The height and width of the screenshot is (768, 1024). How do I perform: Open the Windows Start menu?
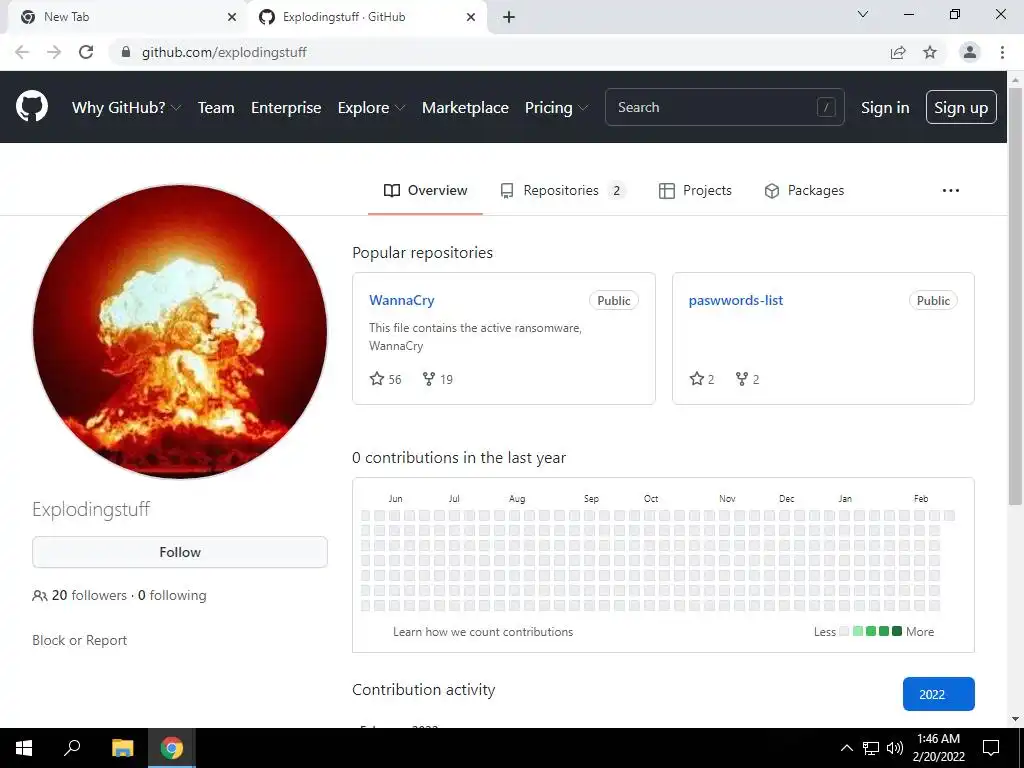pyautogui.click(x=24, y=748)
